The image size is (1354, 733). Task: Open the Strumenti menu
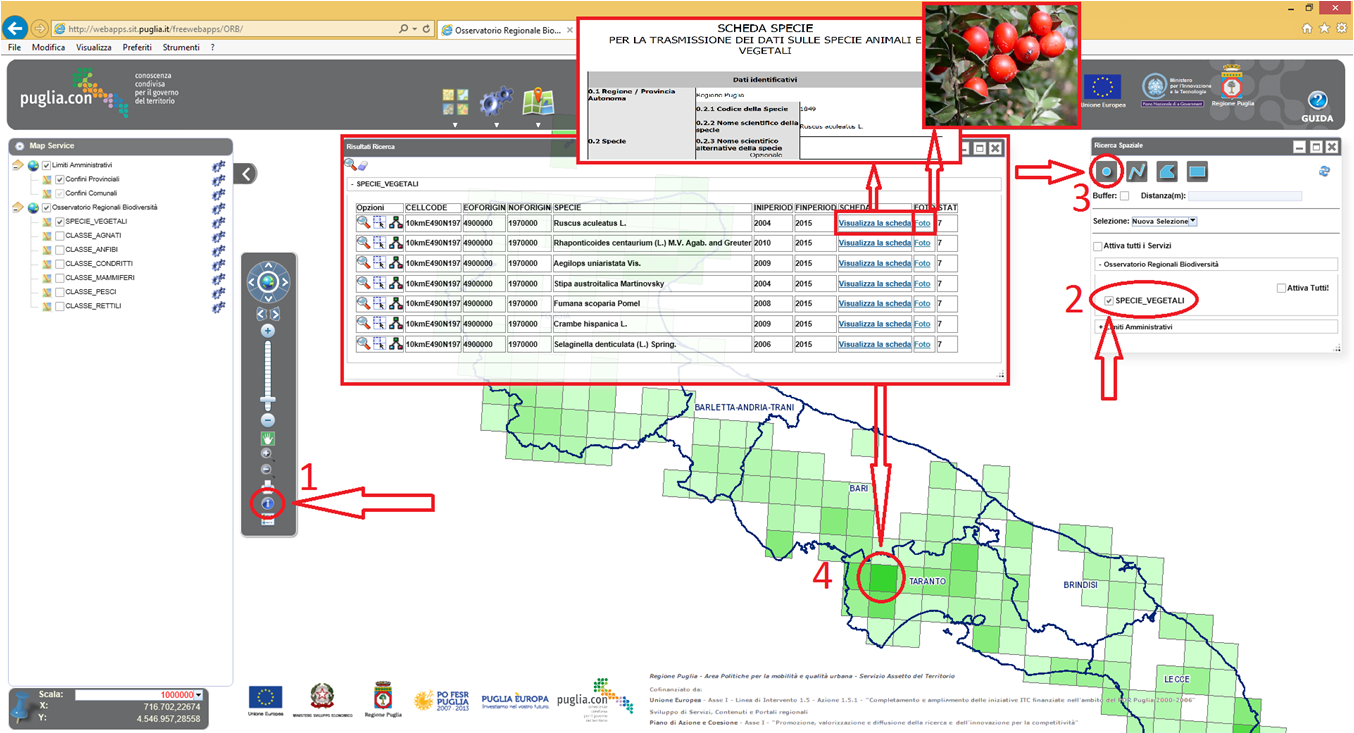pos(181,47)
